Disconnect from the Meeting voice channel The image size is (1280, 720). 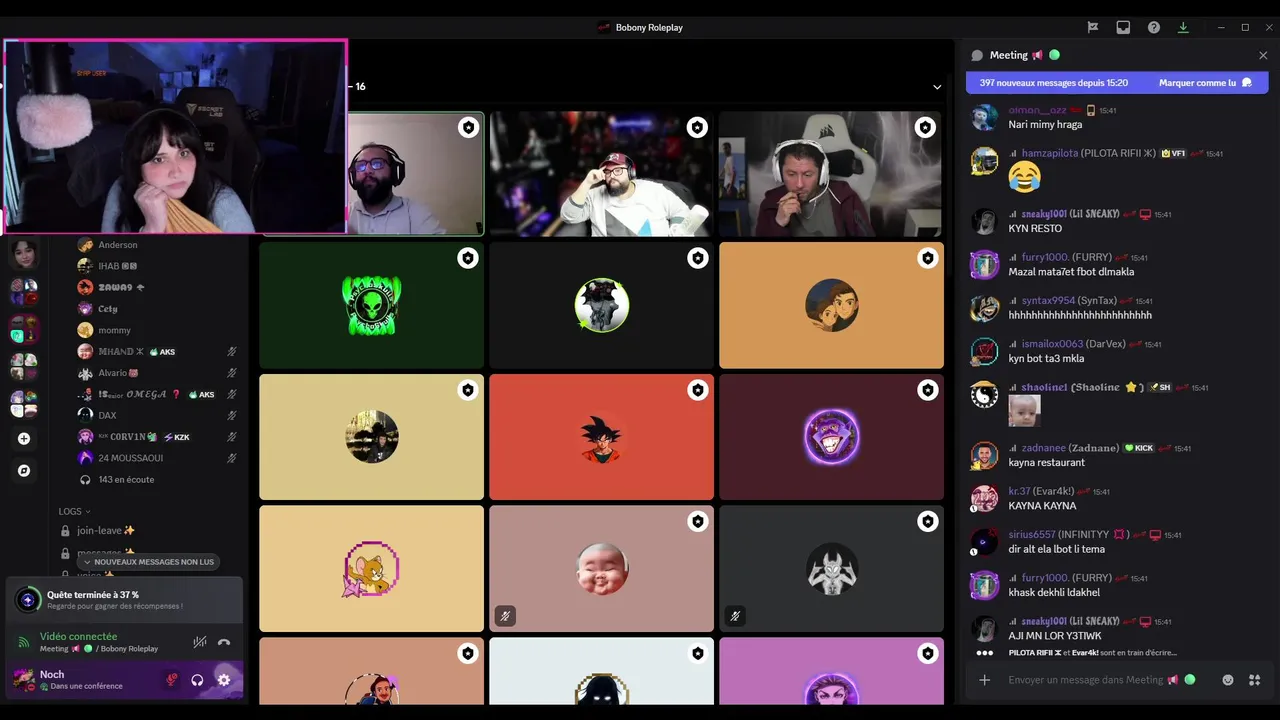click(224, 642)
